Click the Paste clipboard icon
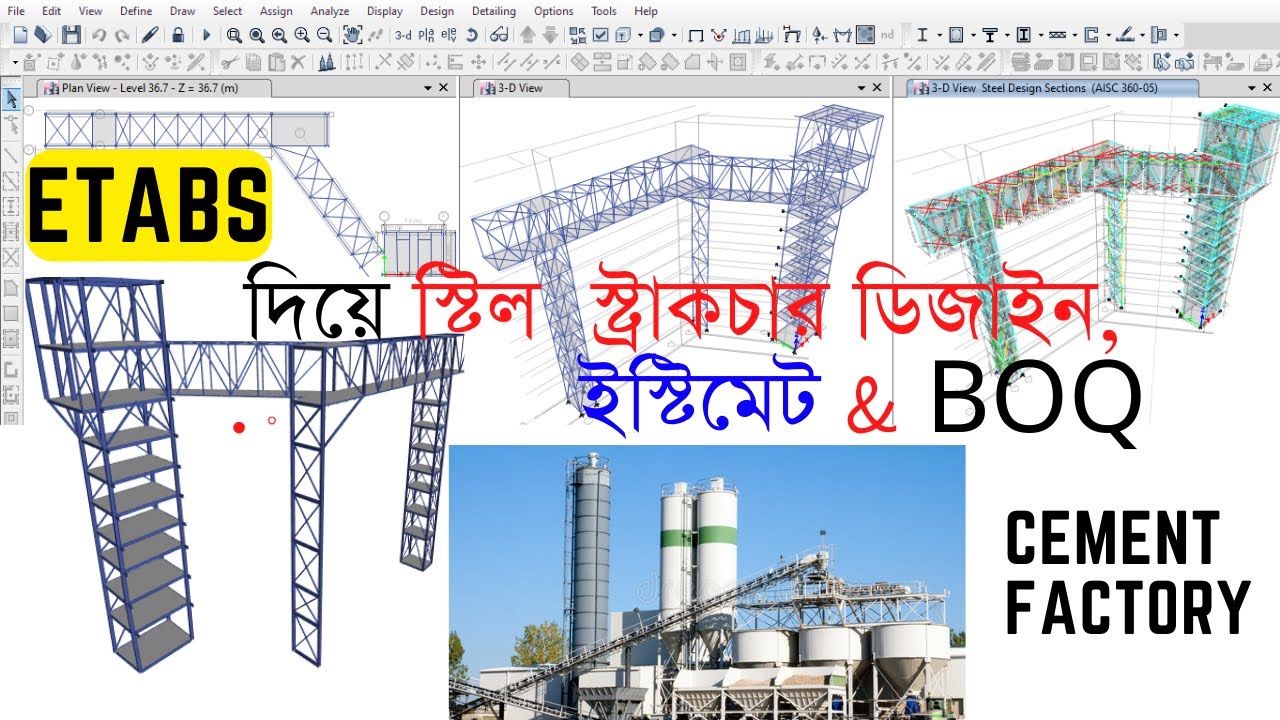 click(x=276, y=62)
